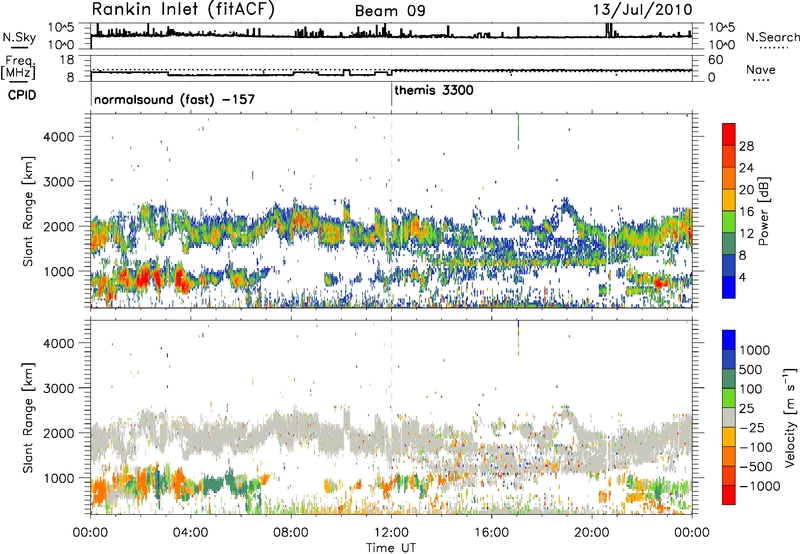Click the "-1000" tick on Velocity color bar

(x=759, y=486)
